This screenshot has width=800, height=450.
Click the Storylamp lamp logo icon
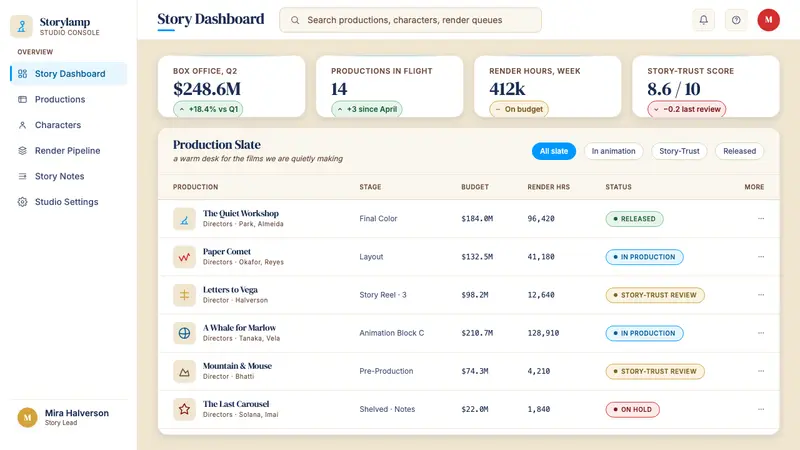[x=21, y=26]
